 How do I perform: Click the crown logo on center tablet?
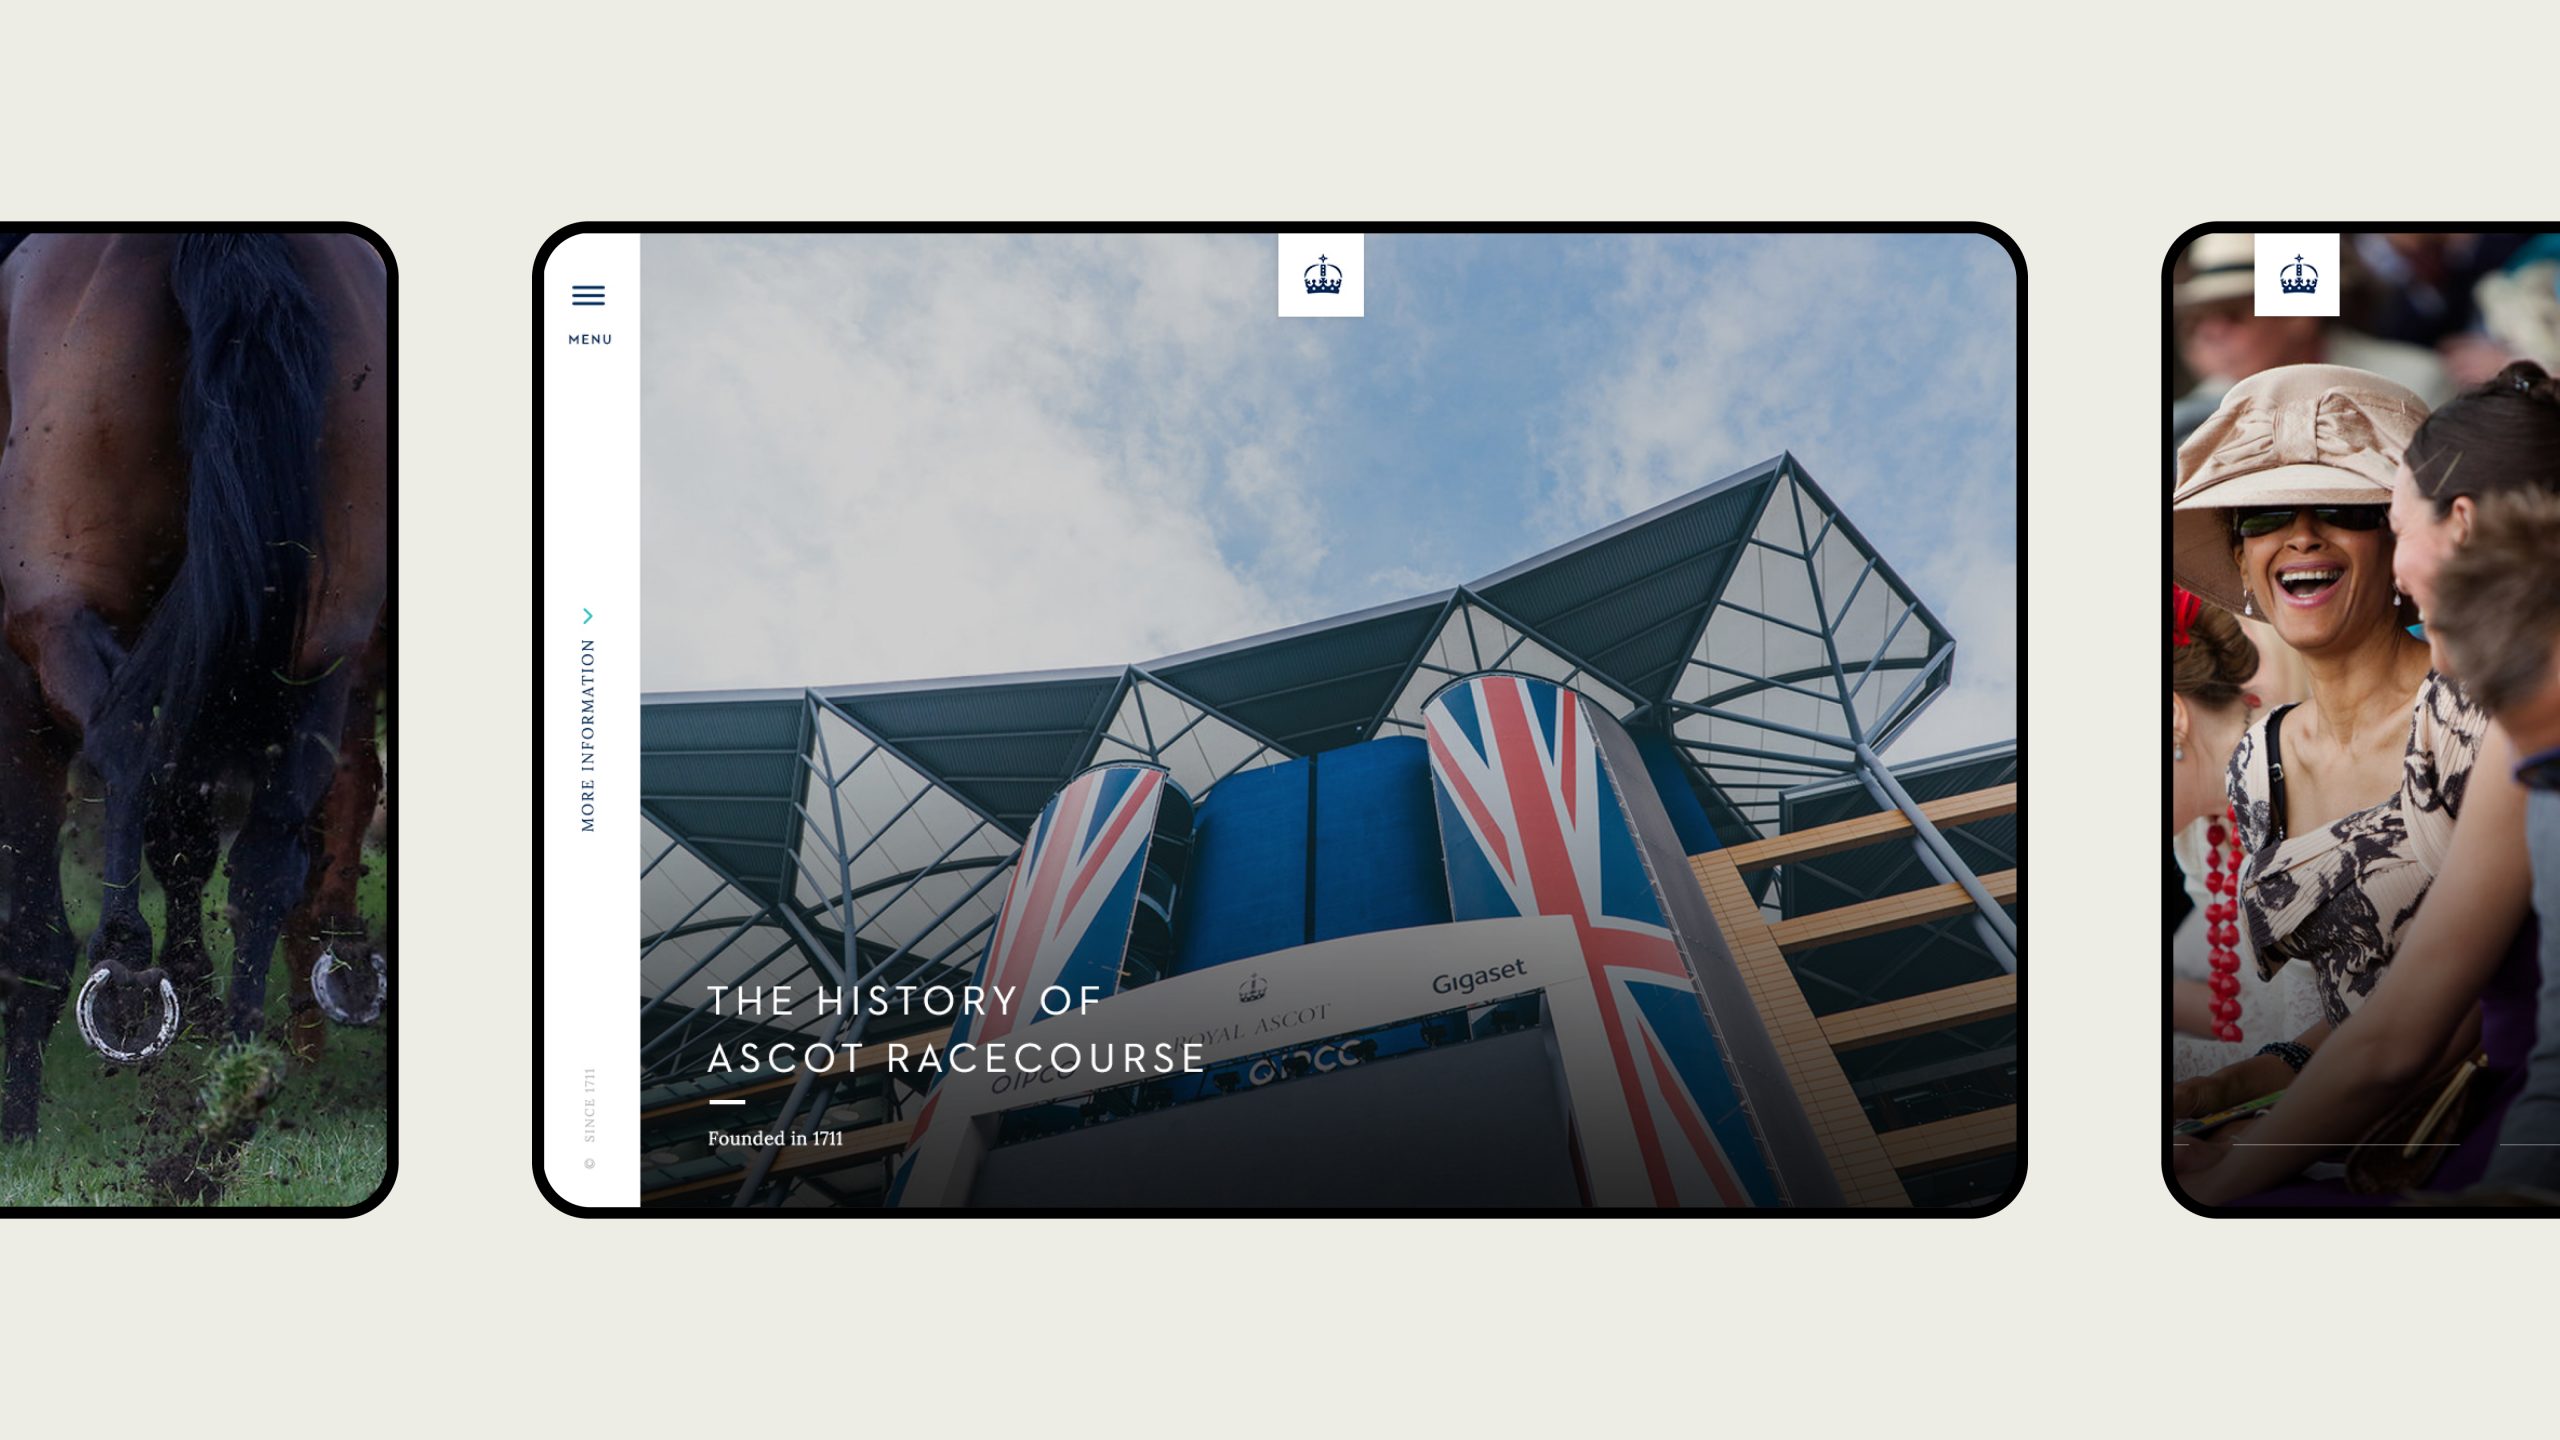tap(1321, 275)
